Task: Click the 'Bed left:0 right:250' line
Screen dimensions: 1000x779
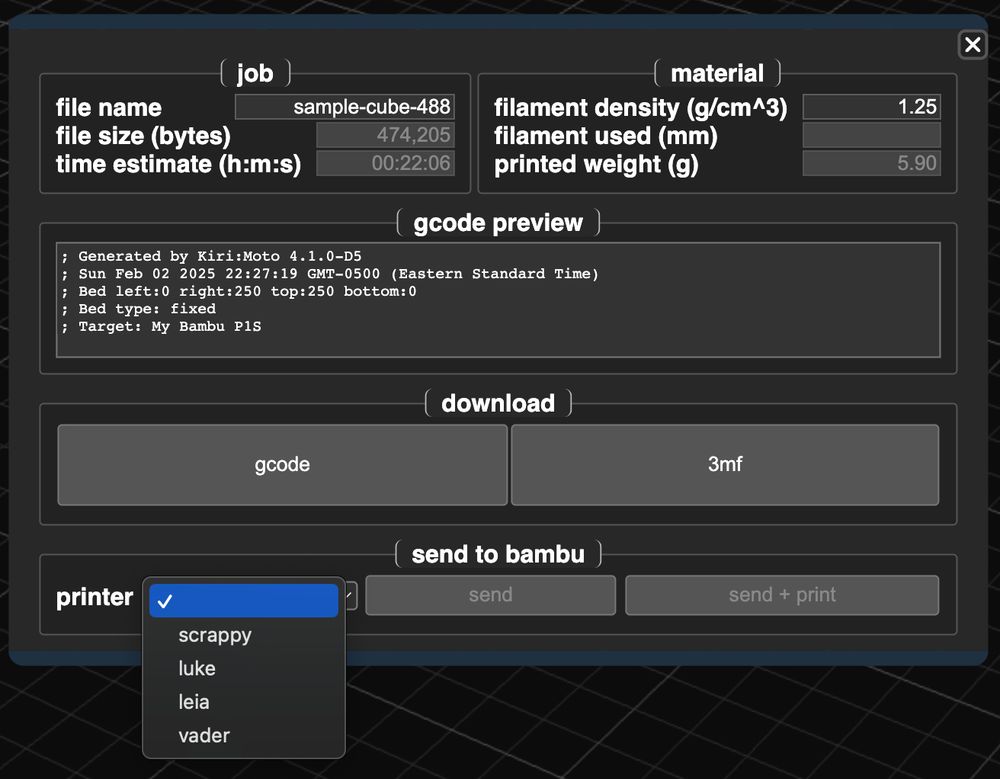Action: 239,292
